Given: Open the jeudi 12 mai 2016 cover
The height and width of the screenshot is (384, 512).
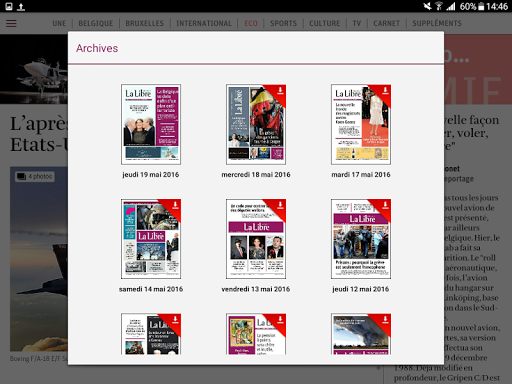Looking at the screenshot, I should [x=361, y=239].
